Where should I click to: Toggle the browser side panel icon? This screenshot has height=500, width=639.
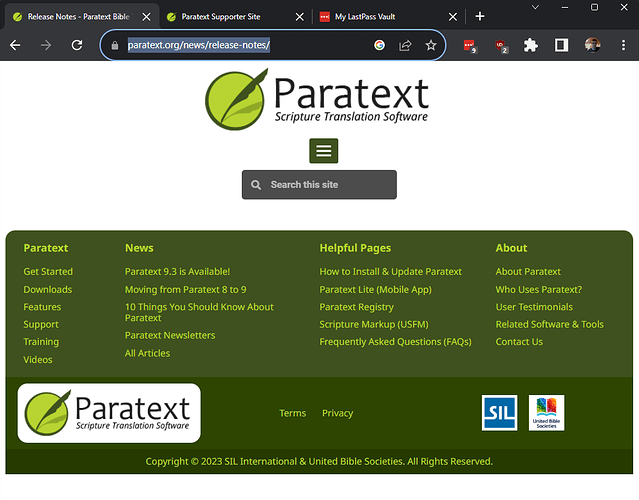pyautogui.click(x=562, y=45)
